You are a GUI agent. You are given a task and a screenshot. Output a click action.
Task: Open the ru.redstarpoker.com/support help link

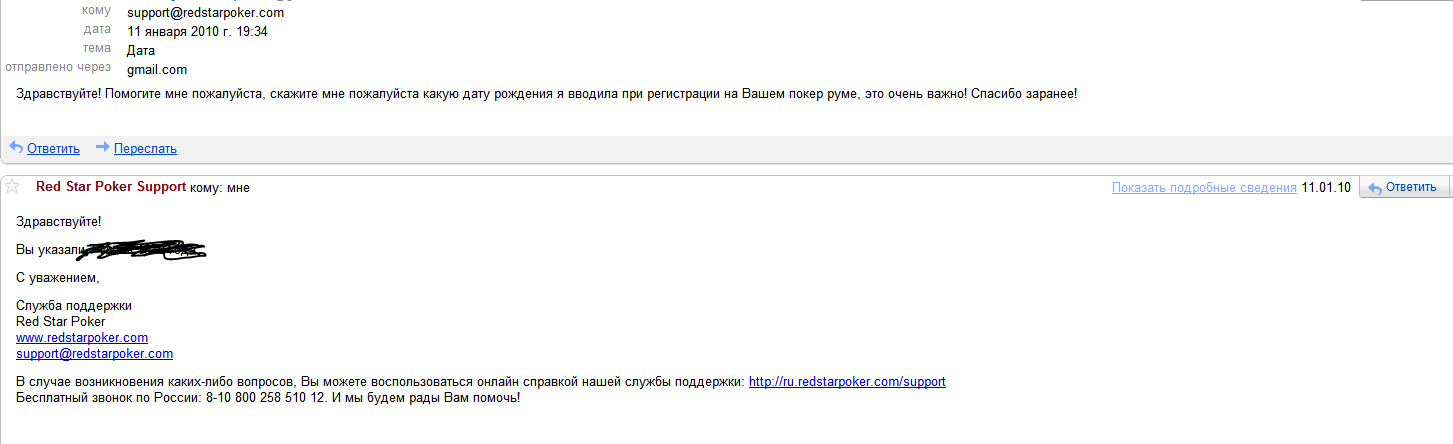click(847, 382)
